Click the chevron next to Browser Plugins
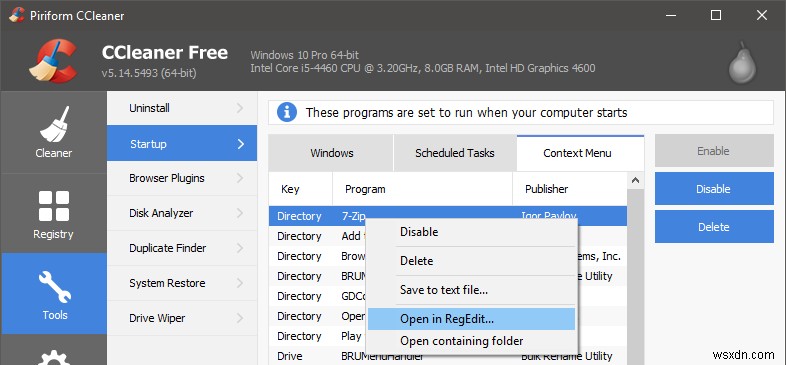Image resolution: width=786 pixels, height=365 pixels. coord(240,178)
